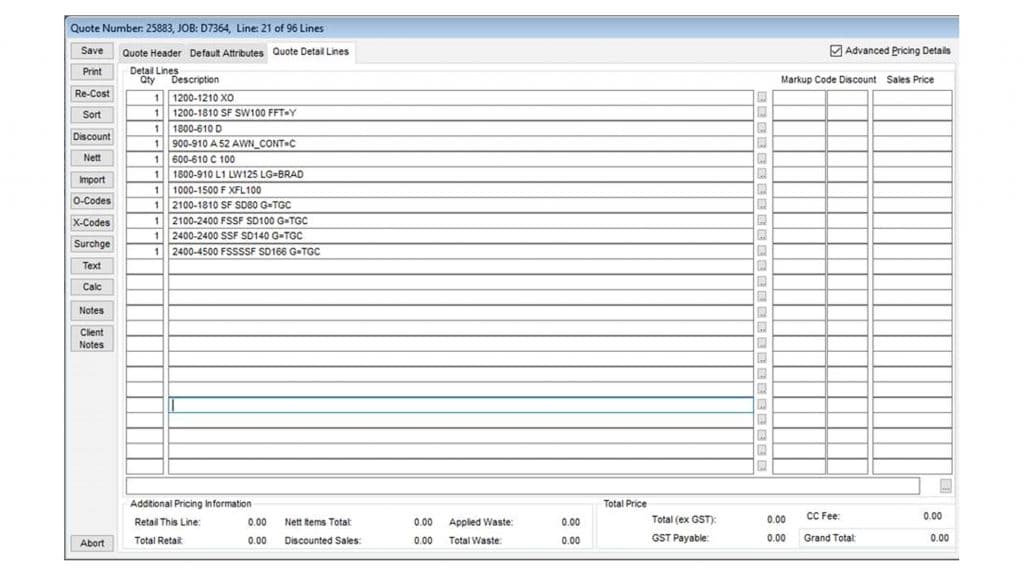Screen dimensions: 1024x576
Task: Open lookup icon beside 1800-610 D line
Action: point(761,128)
